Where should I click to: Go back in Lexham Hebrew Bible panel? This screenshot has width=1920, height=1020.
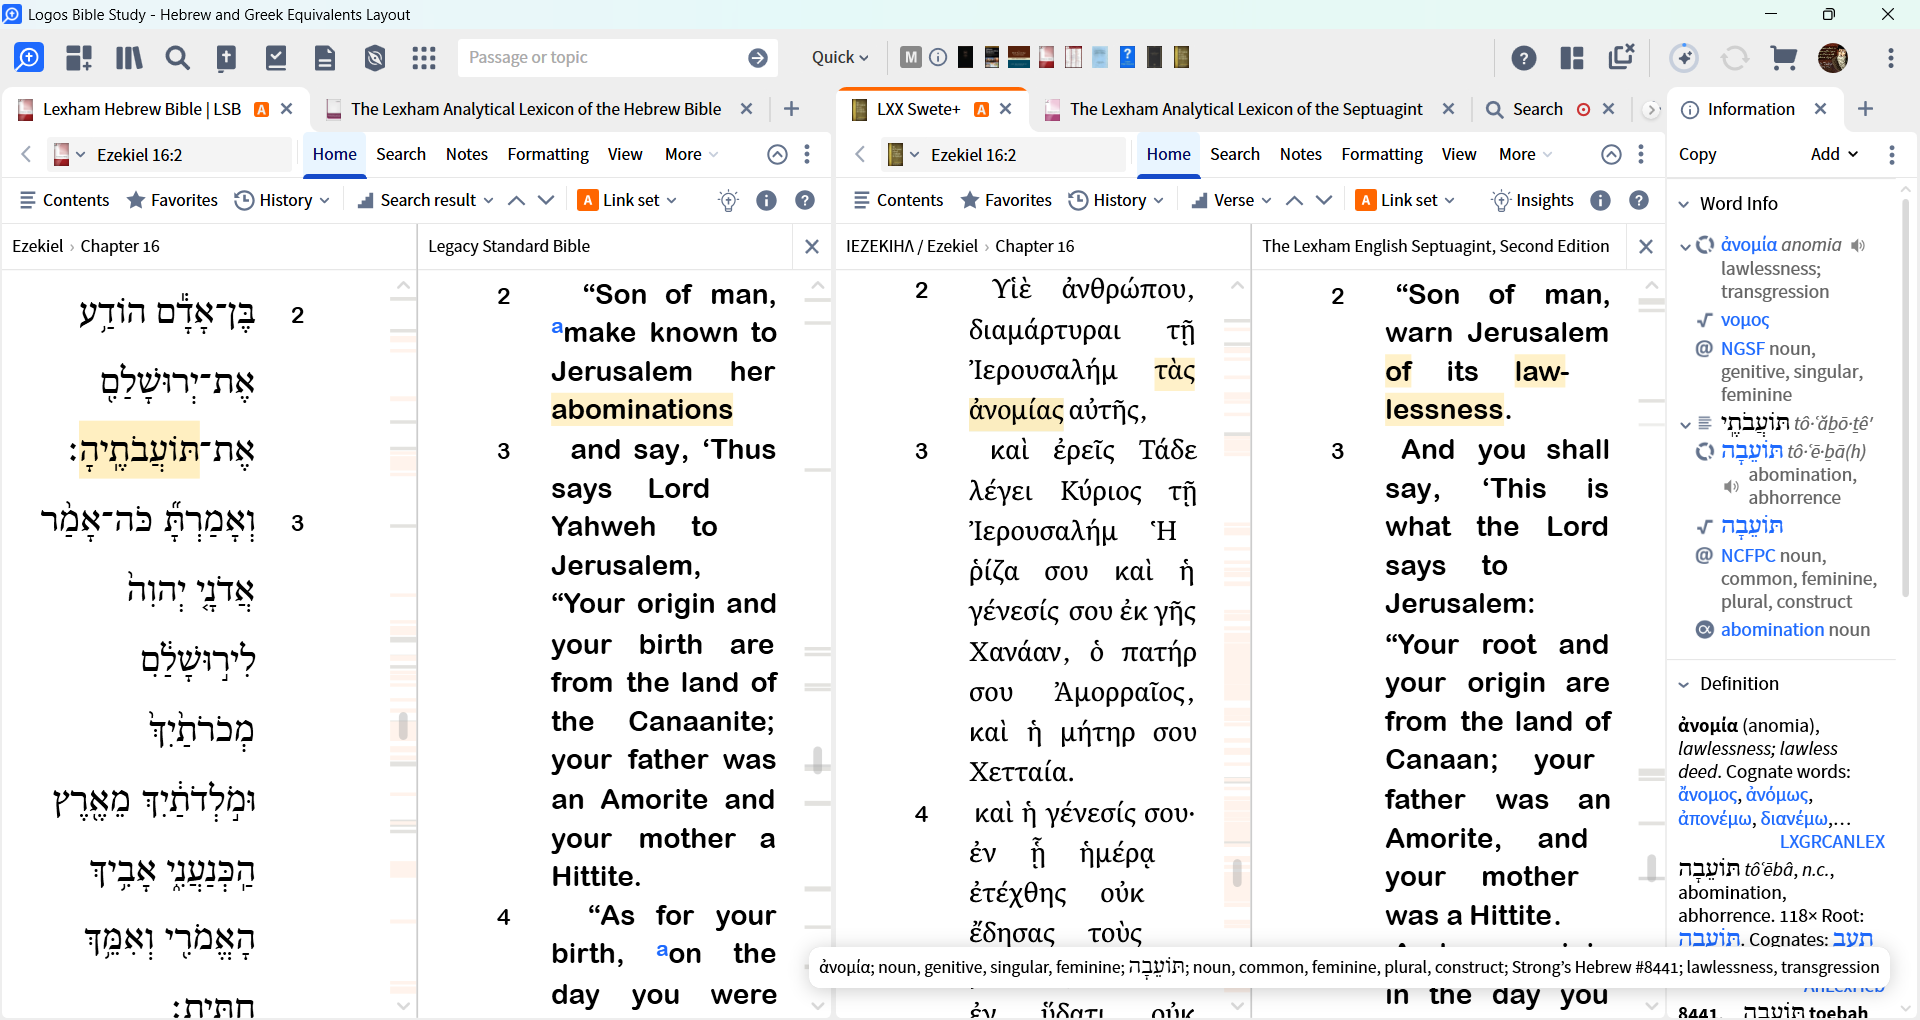tap(26, 154)
